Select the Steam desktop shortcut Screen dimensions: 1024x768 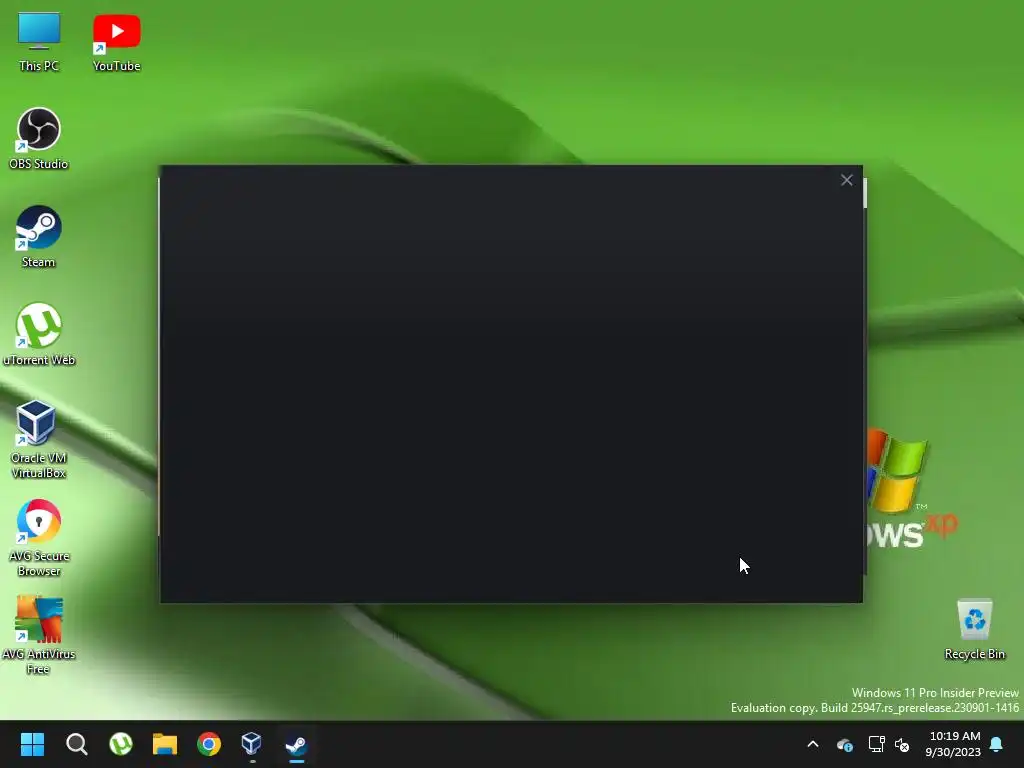tap(39, 236)
